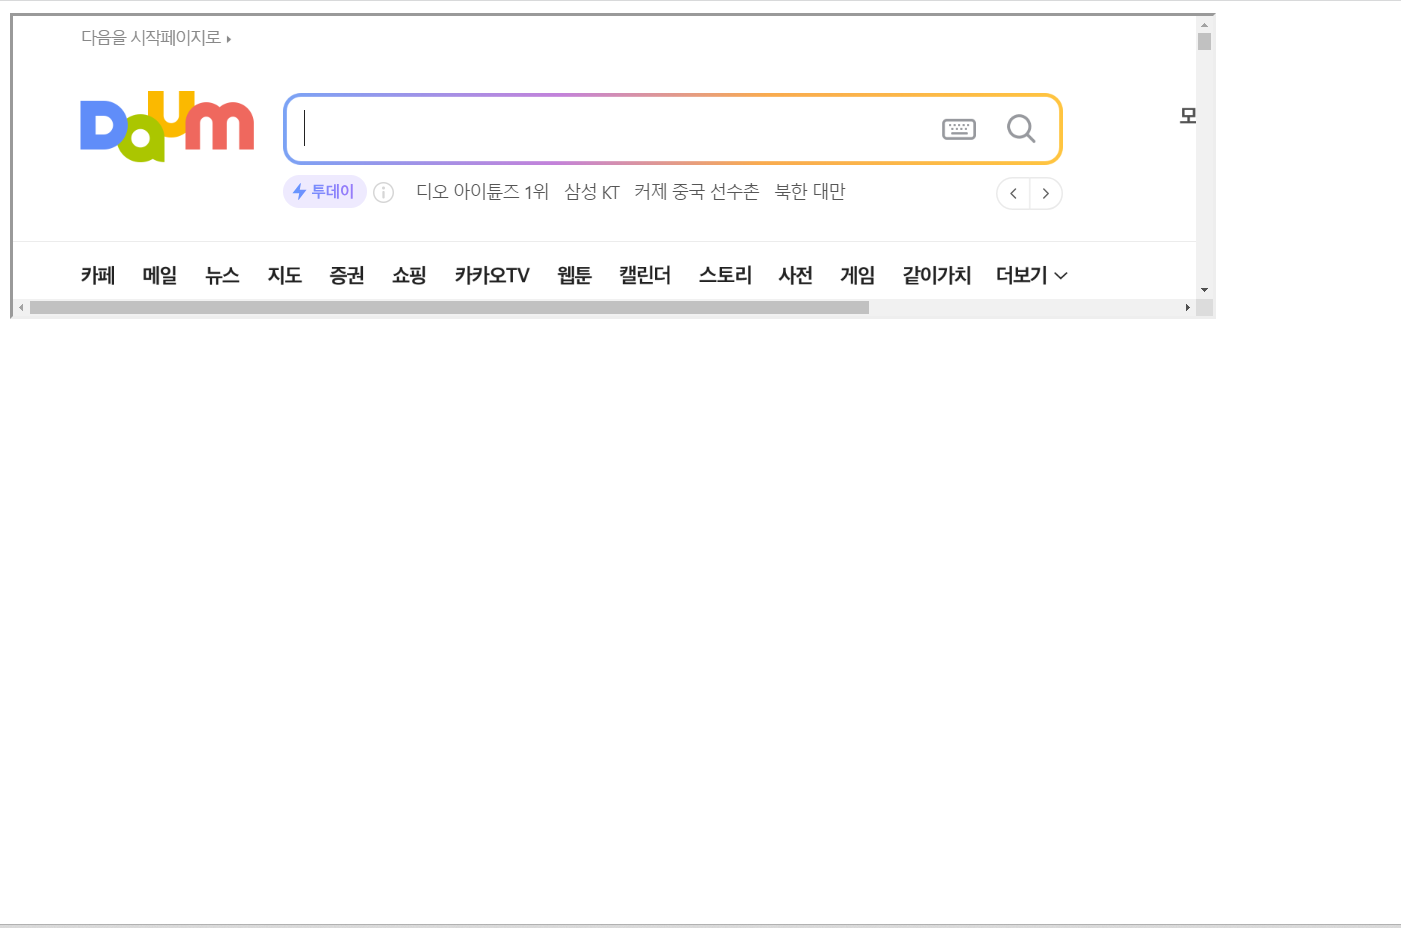Click the magnifying glass search icon
The width and height of the screenshot is (1401, 928).
1021,129
